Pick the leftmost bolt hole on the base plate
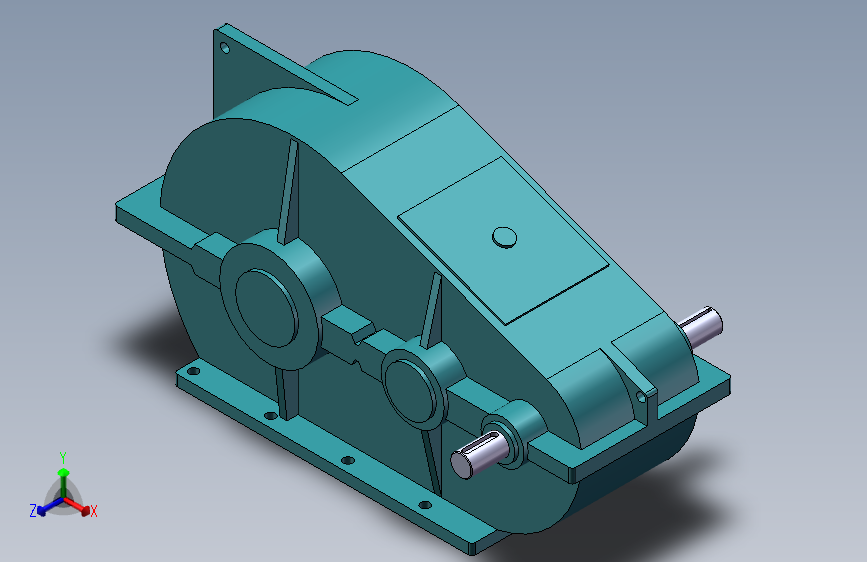 pos(193,371)
